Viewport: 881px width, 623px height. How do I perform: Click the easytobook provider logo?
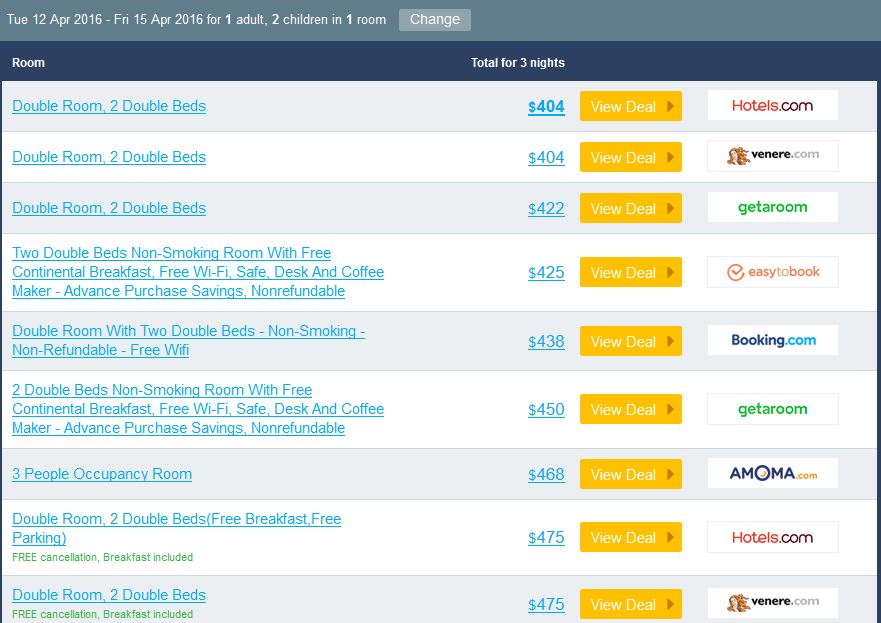[x=772, y=272]
